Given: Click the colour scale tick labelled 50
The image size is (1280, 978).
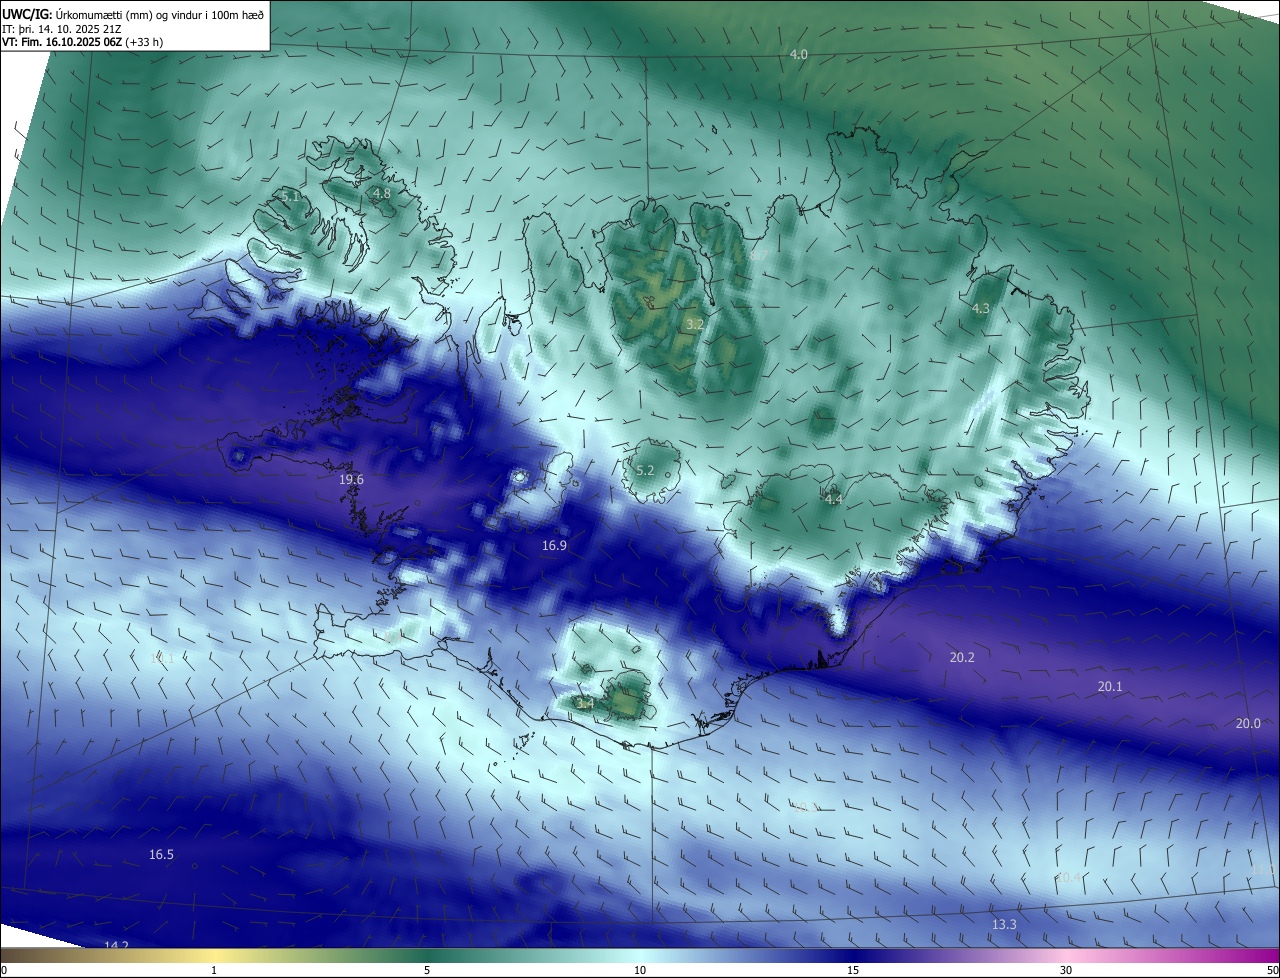Looking at the screenshot, I should click(1272, 970).
